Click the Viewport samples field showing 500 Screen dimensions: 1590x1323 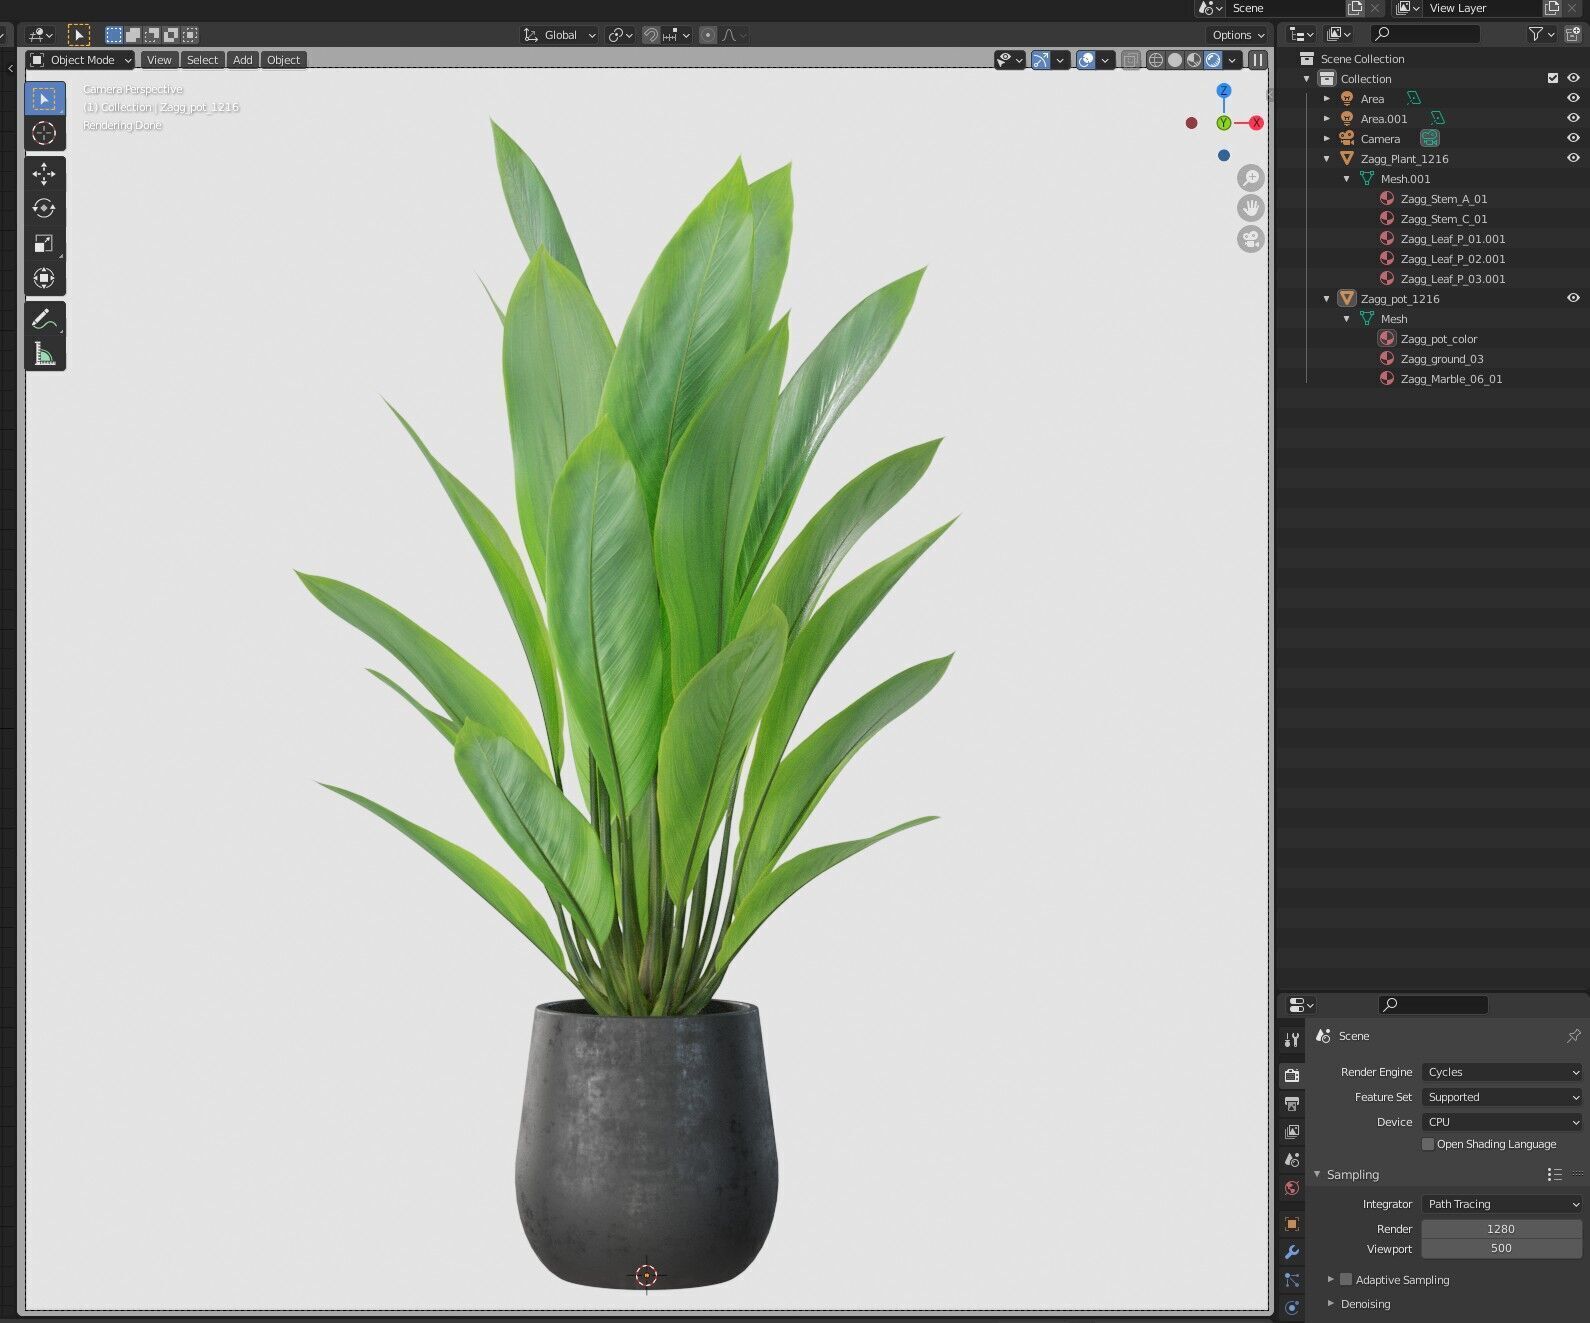click(1502, 1248)
